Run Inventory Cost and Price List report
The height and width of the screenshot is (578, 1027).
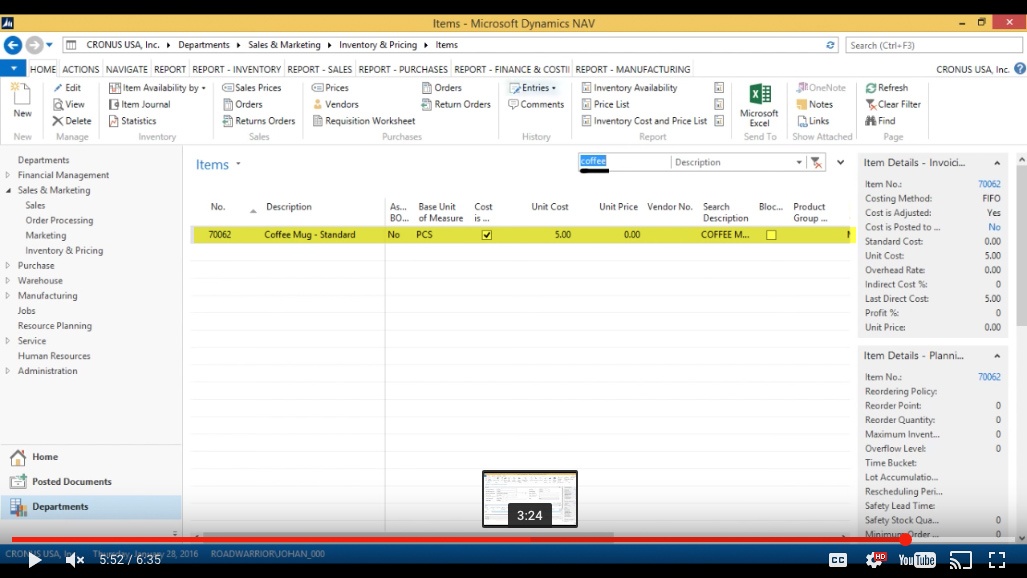644,121
